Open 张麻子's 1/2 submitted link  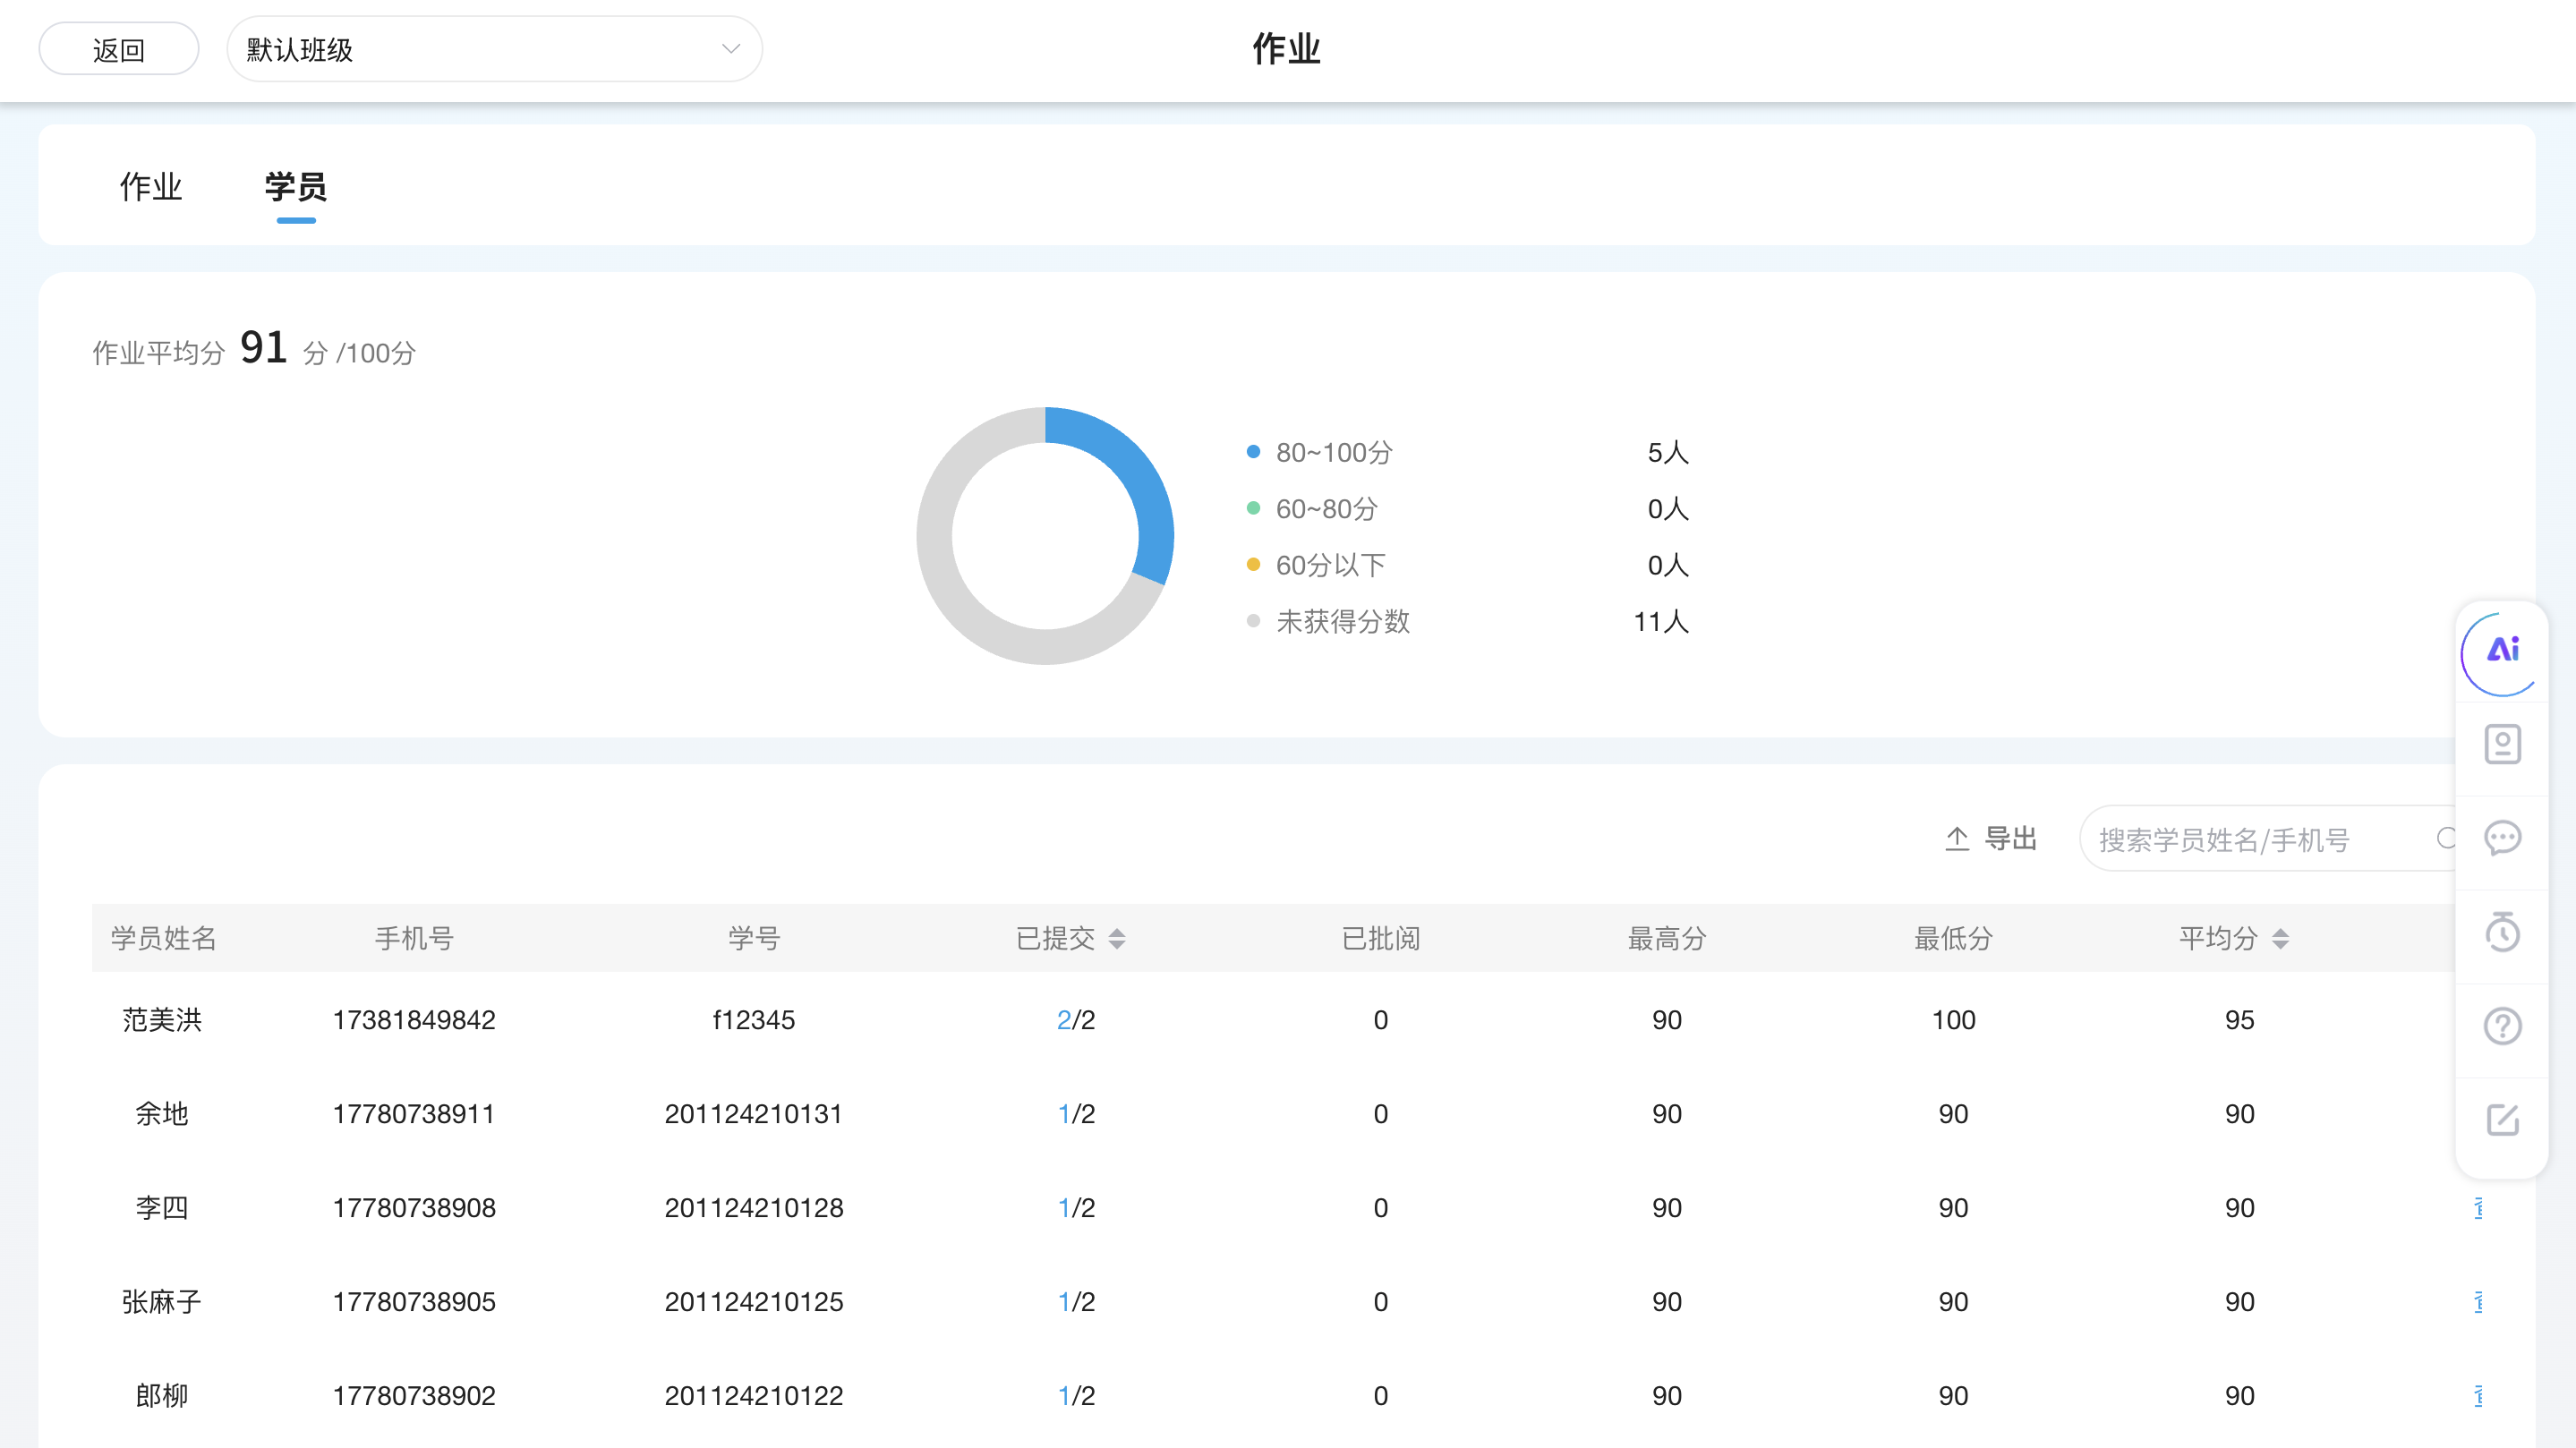click(1076, 1302)
